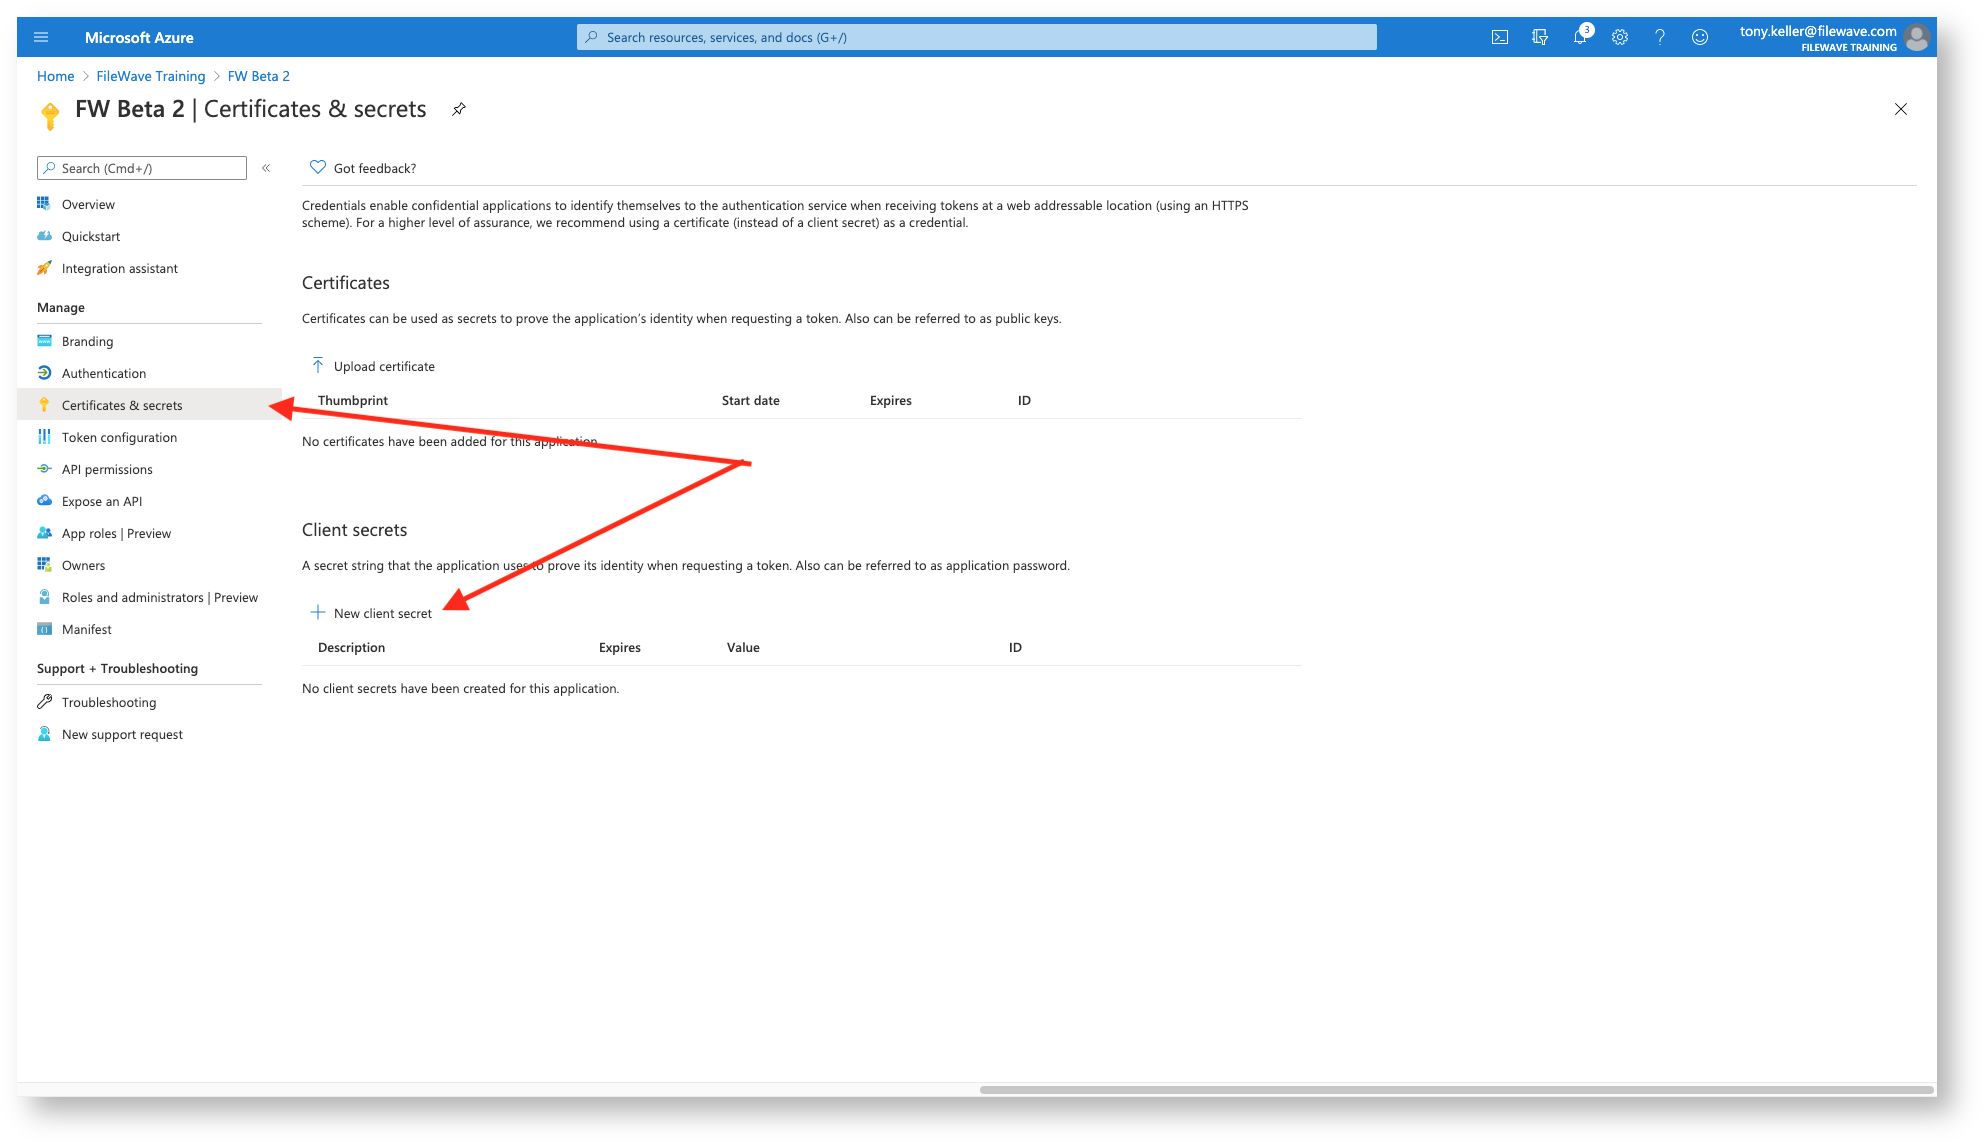The width and height of the screenshot is (1985, 1145).
Task: Select Certificates & secrets menu item
Action: 149,405
